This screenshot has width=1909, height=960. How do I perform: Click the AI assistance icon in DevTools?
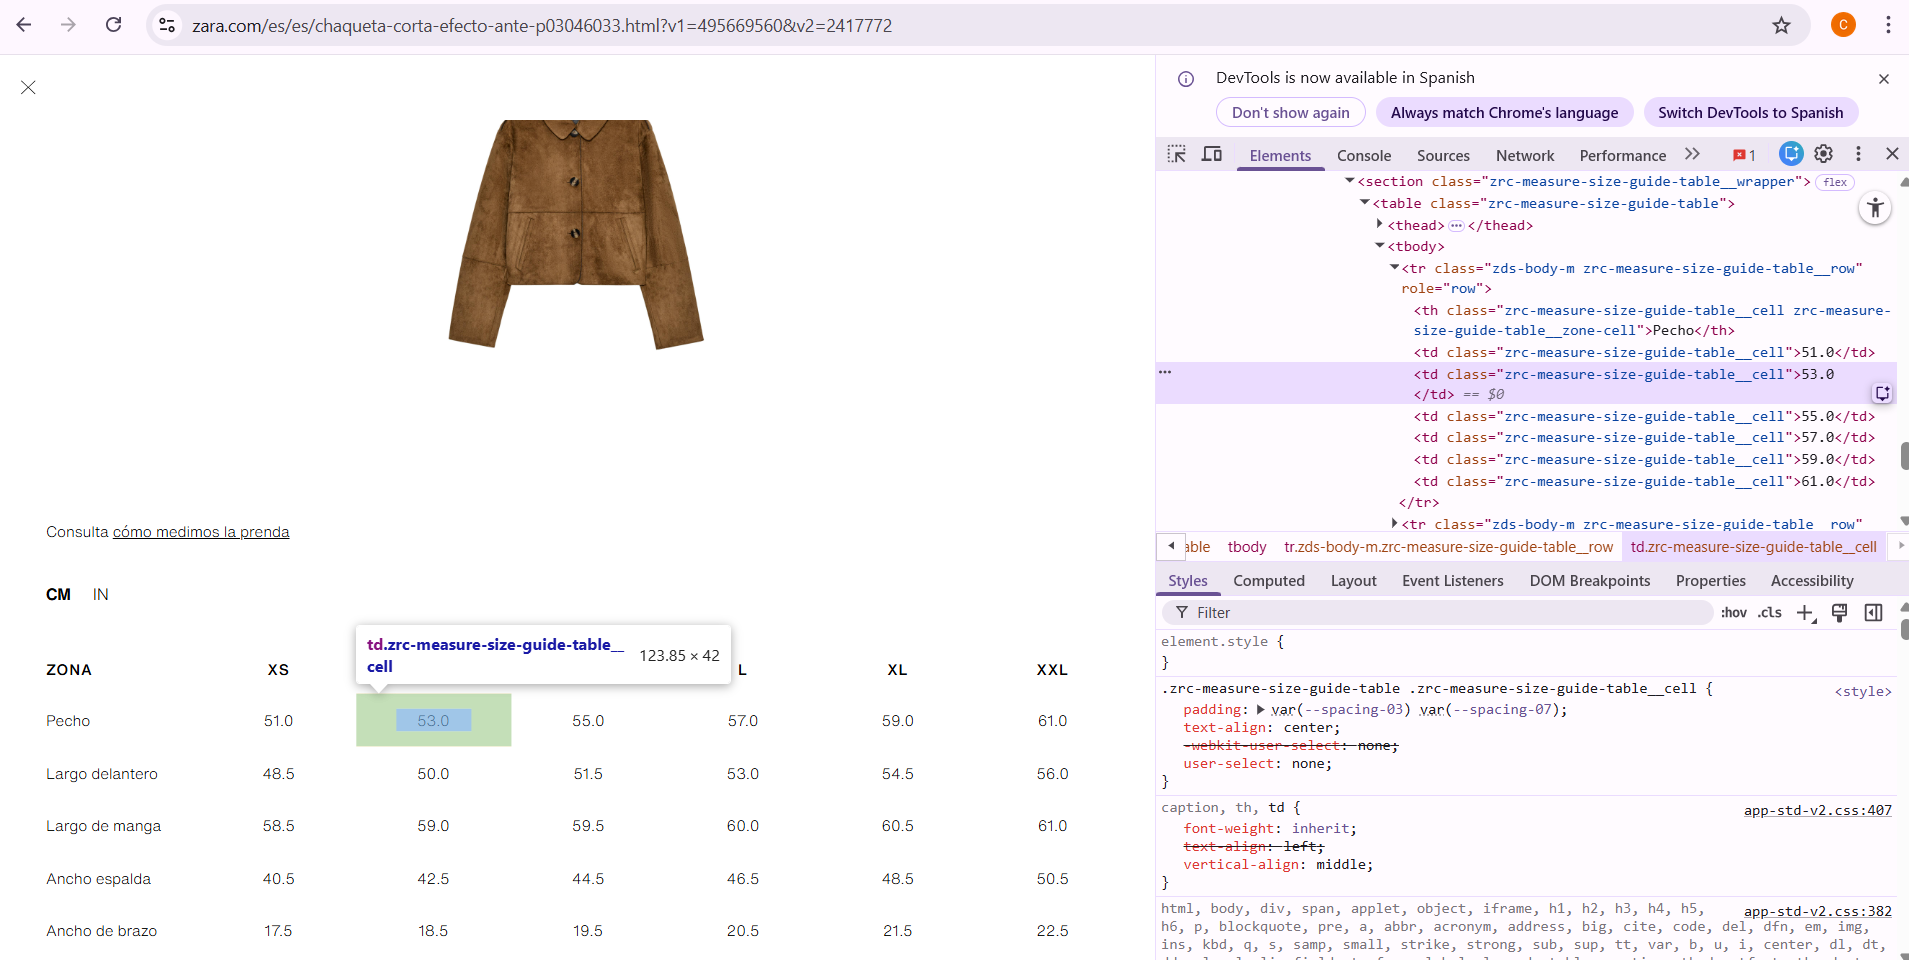(x=1791, y=154)
